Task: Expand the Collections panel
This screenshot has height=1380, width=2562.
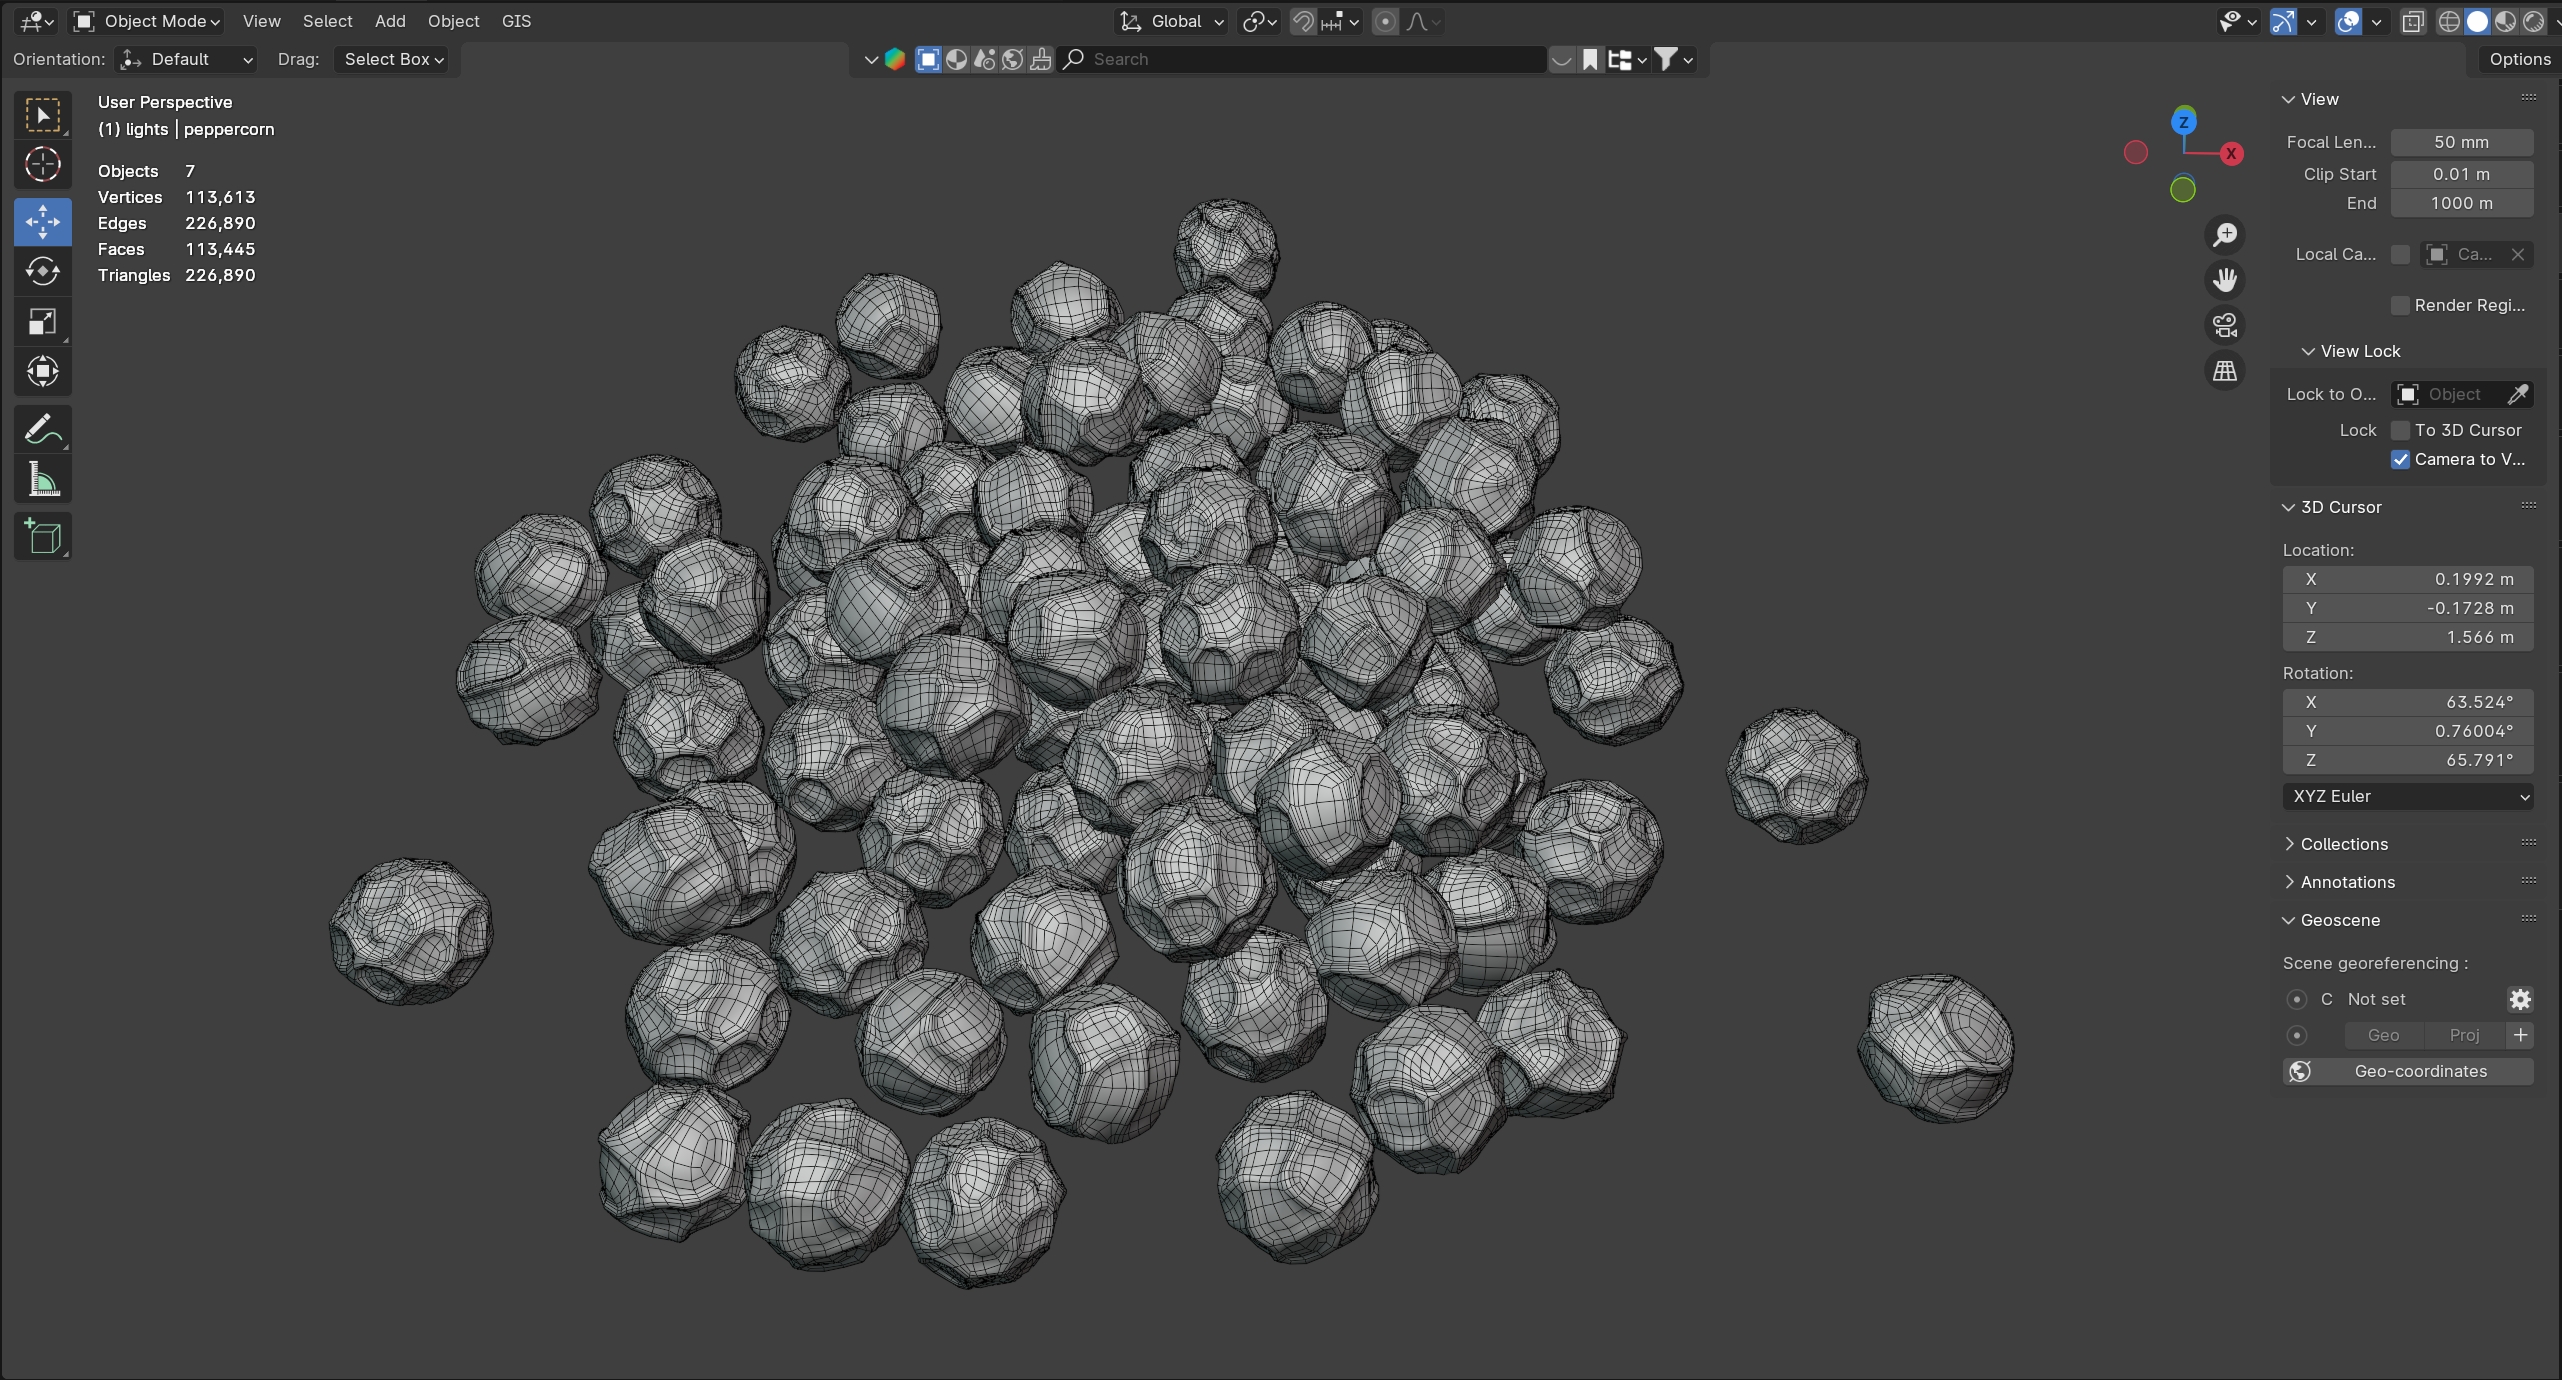Action: pos(2343,844)
